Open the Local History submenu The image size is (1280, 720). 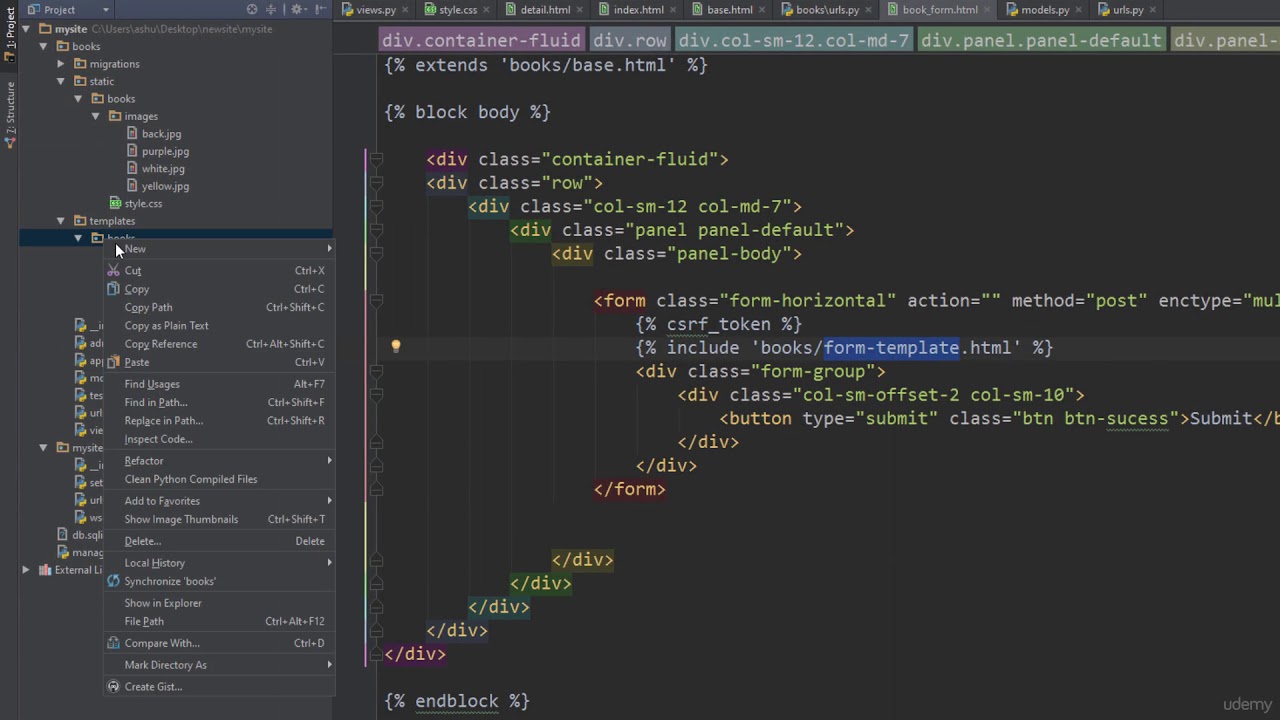pos(220,563)
